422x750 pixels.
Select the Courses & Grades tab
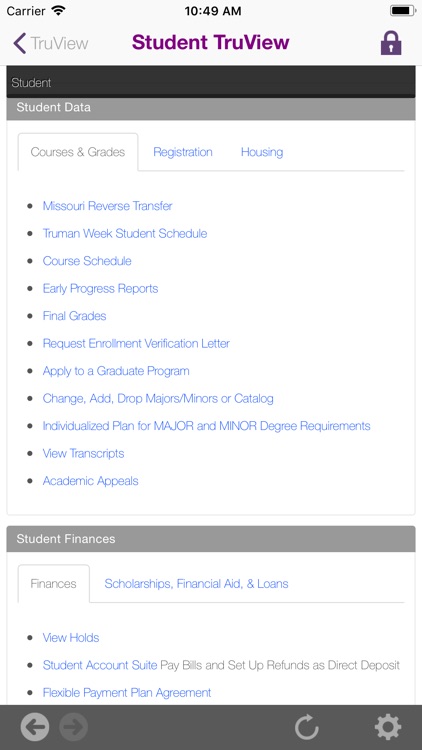pos(78,152)
